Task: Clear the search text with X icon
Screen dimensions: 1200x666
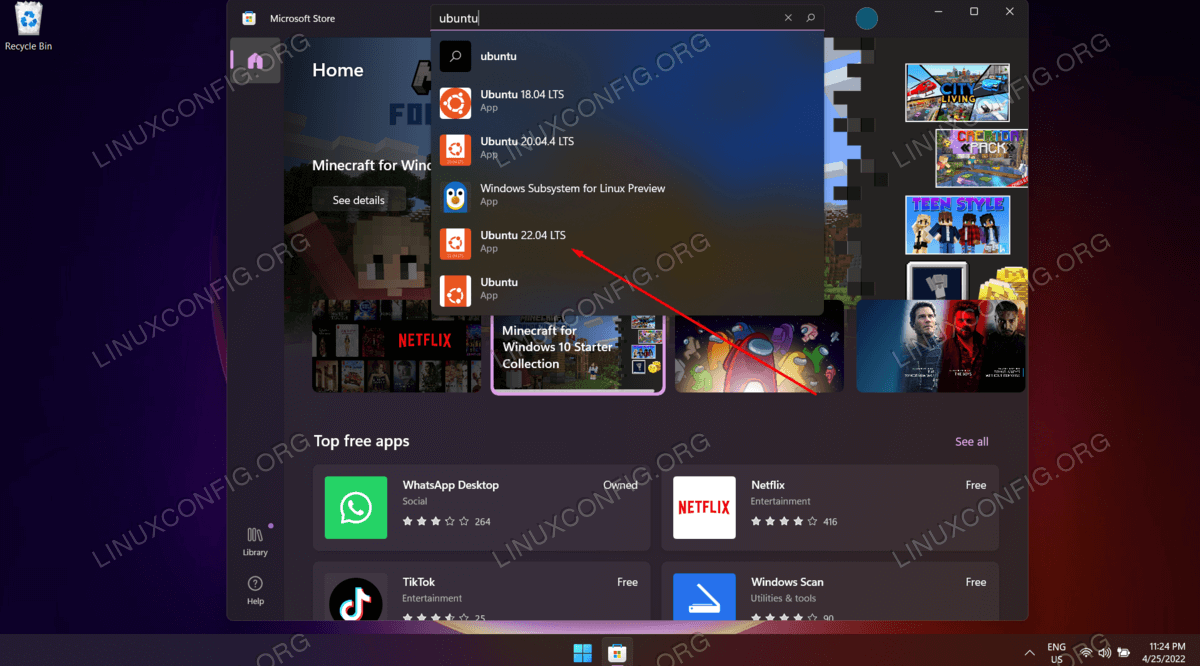Action: coord(788,18)
